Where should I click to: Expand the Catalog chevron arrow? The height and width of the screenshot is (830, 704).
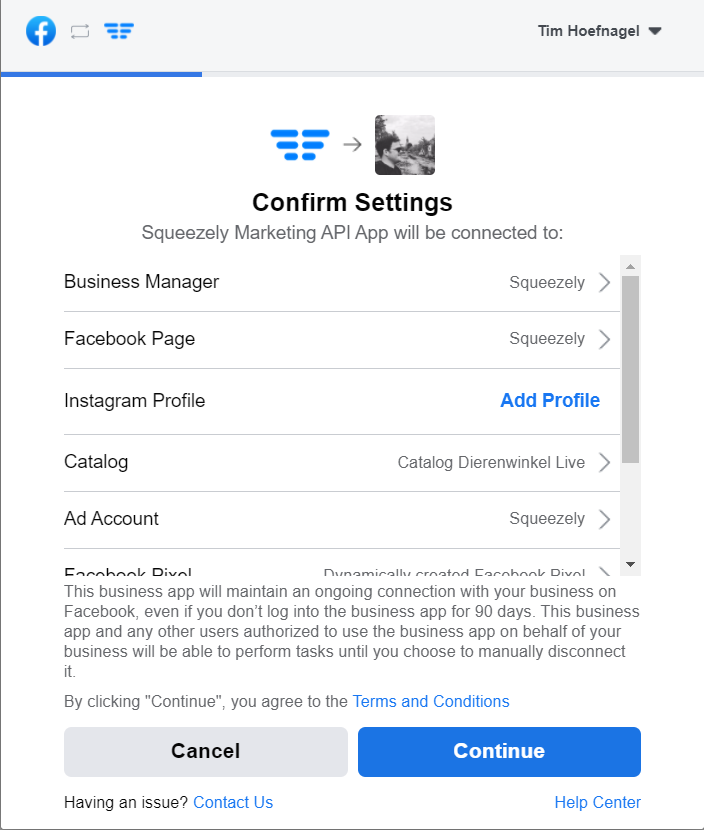pos(604,462)
